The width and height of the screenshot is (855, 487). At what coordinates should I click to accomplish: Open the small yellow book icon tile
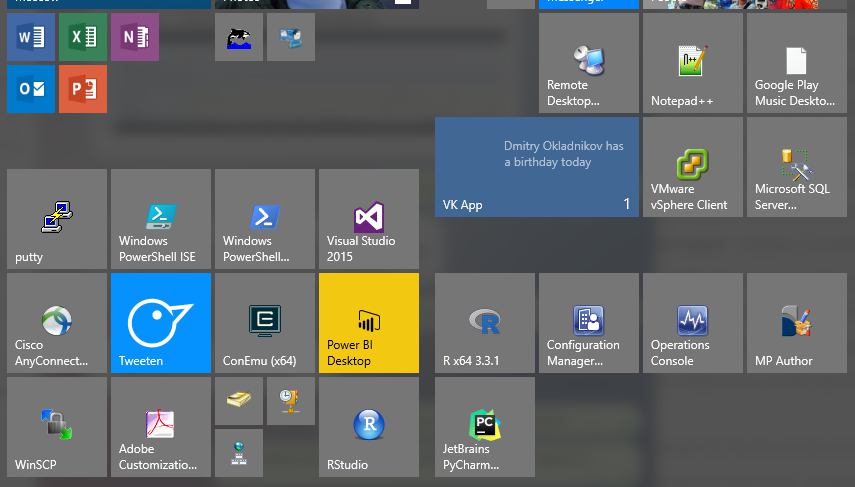click(239, 401)
